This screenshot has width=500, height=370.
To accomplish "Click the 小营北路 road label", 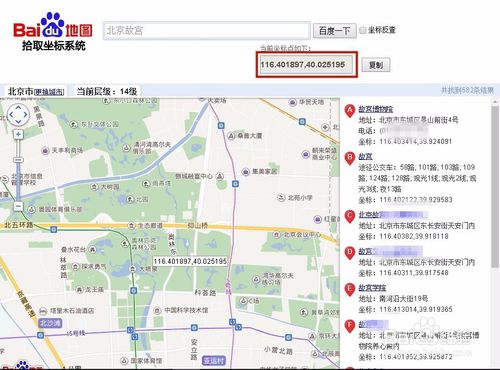I will tap(278, 350).
